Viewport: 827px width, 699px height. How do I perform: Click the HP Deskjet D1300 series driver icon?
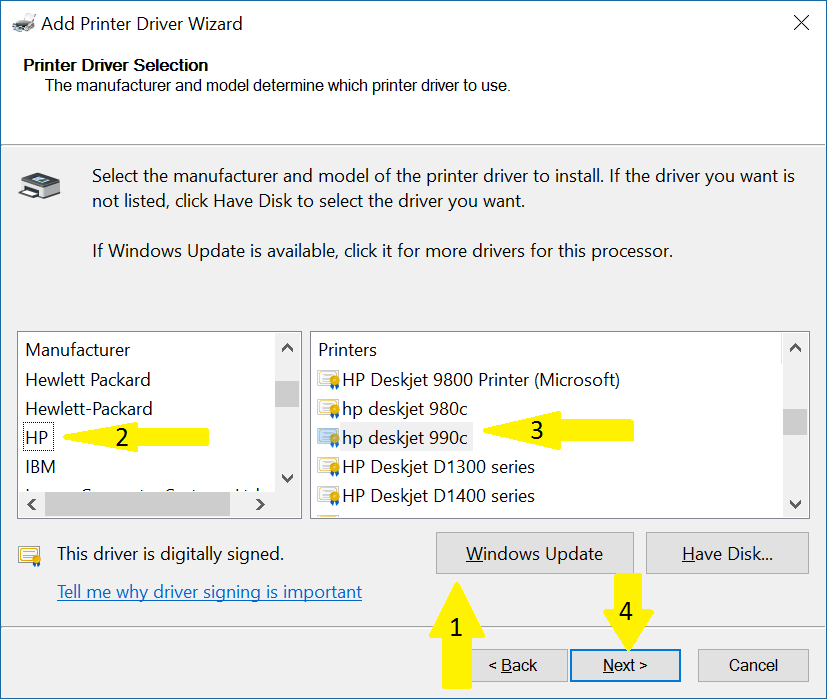tap(328, 467)
